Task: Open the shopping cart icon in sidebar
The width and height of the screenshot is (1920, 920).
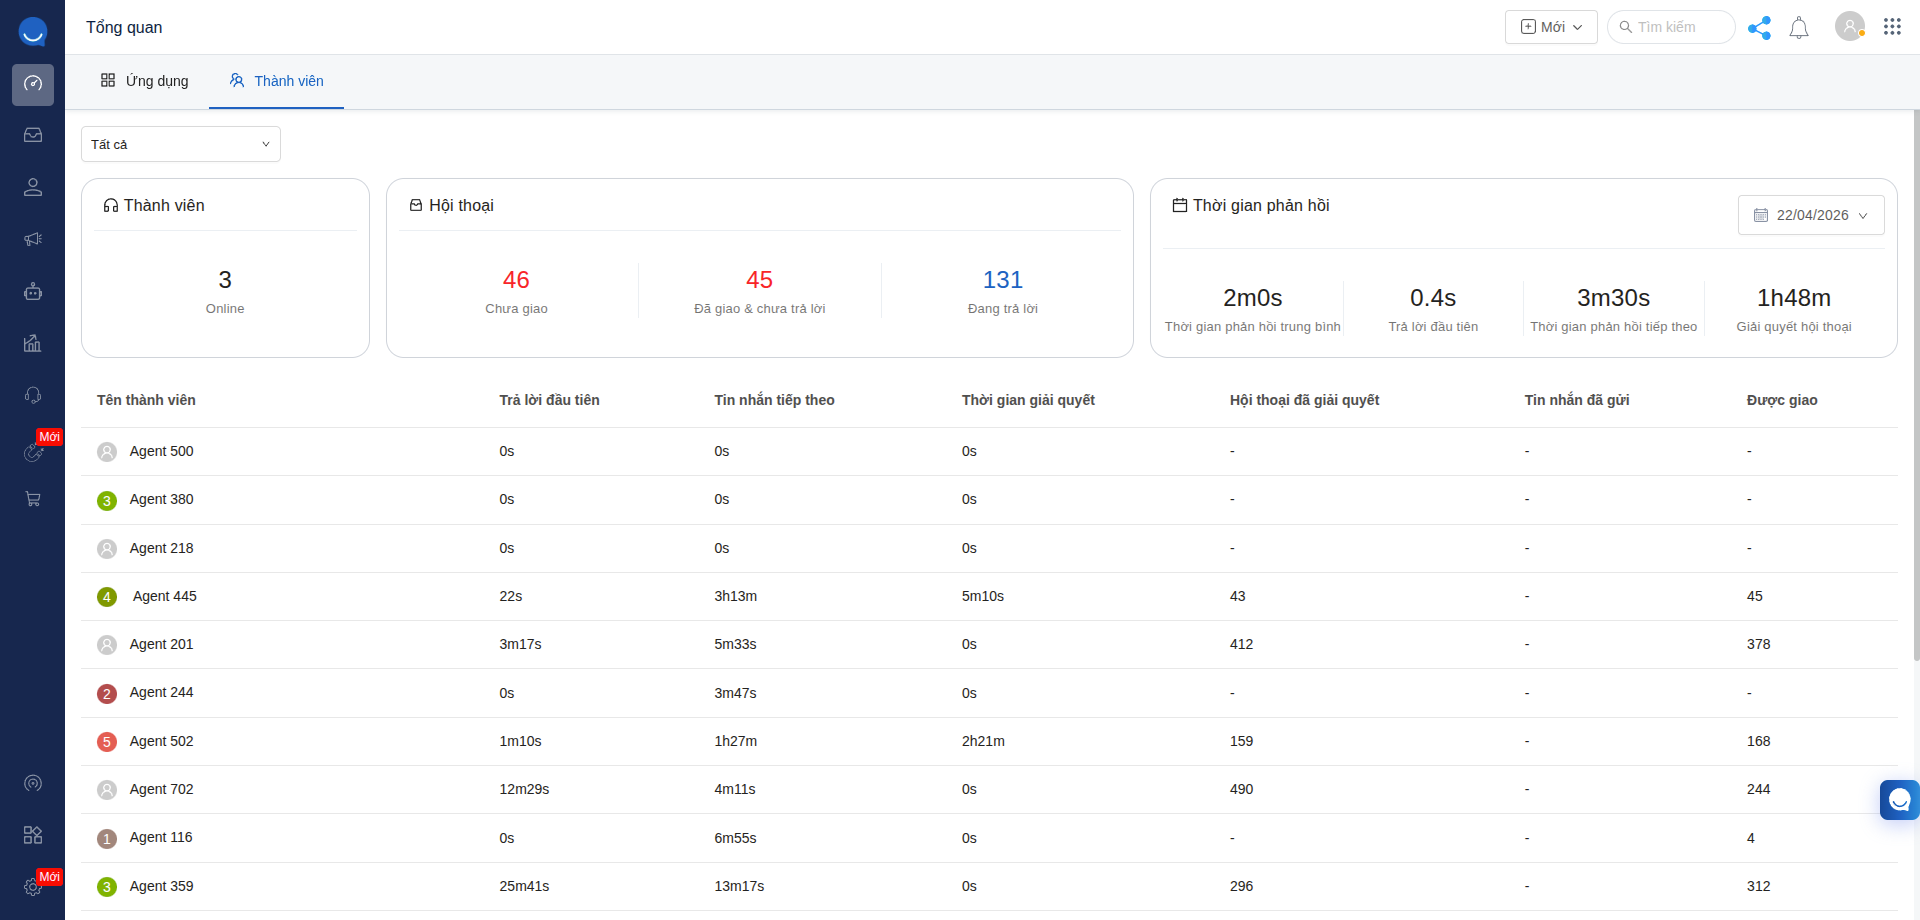Action: [33, 499]
